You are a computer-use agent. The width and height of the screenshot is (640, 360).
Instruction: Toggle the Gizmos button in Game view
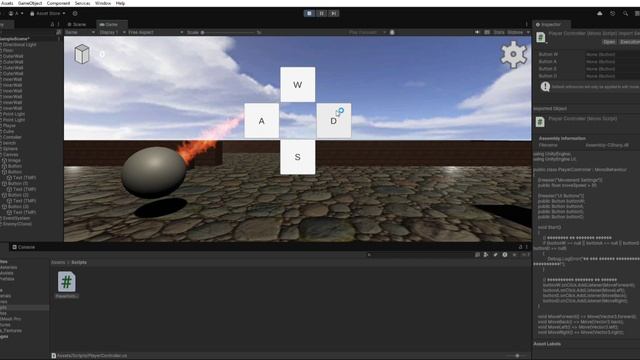point(515,32)
